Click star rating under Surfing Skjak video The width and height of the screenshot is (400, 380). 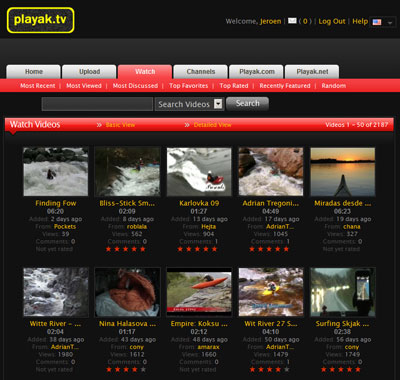point(341,369)
